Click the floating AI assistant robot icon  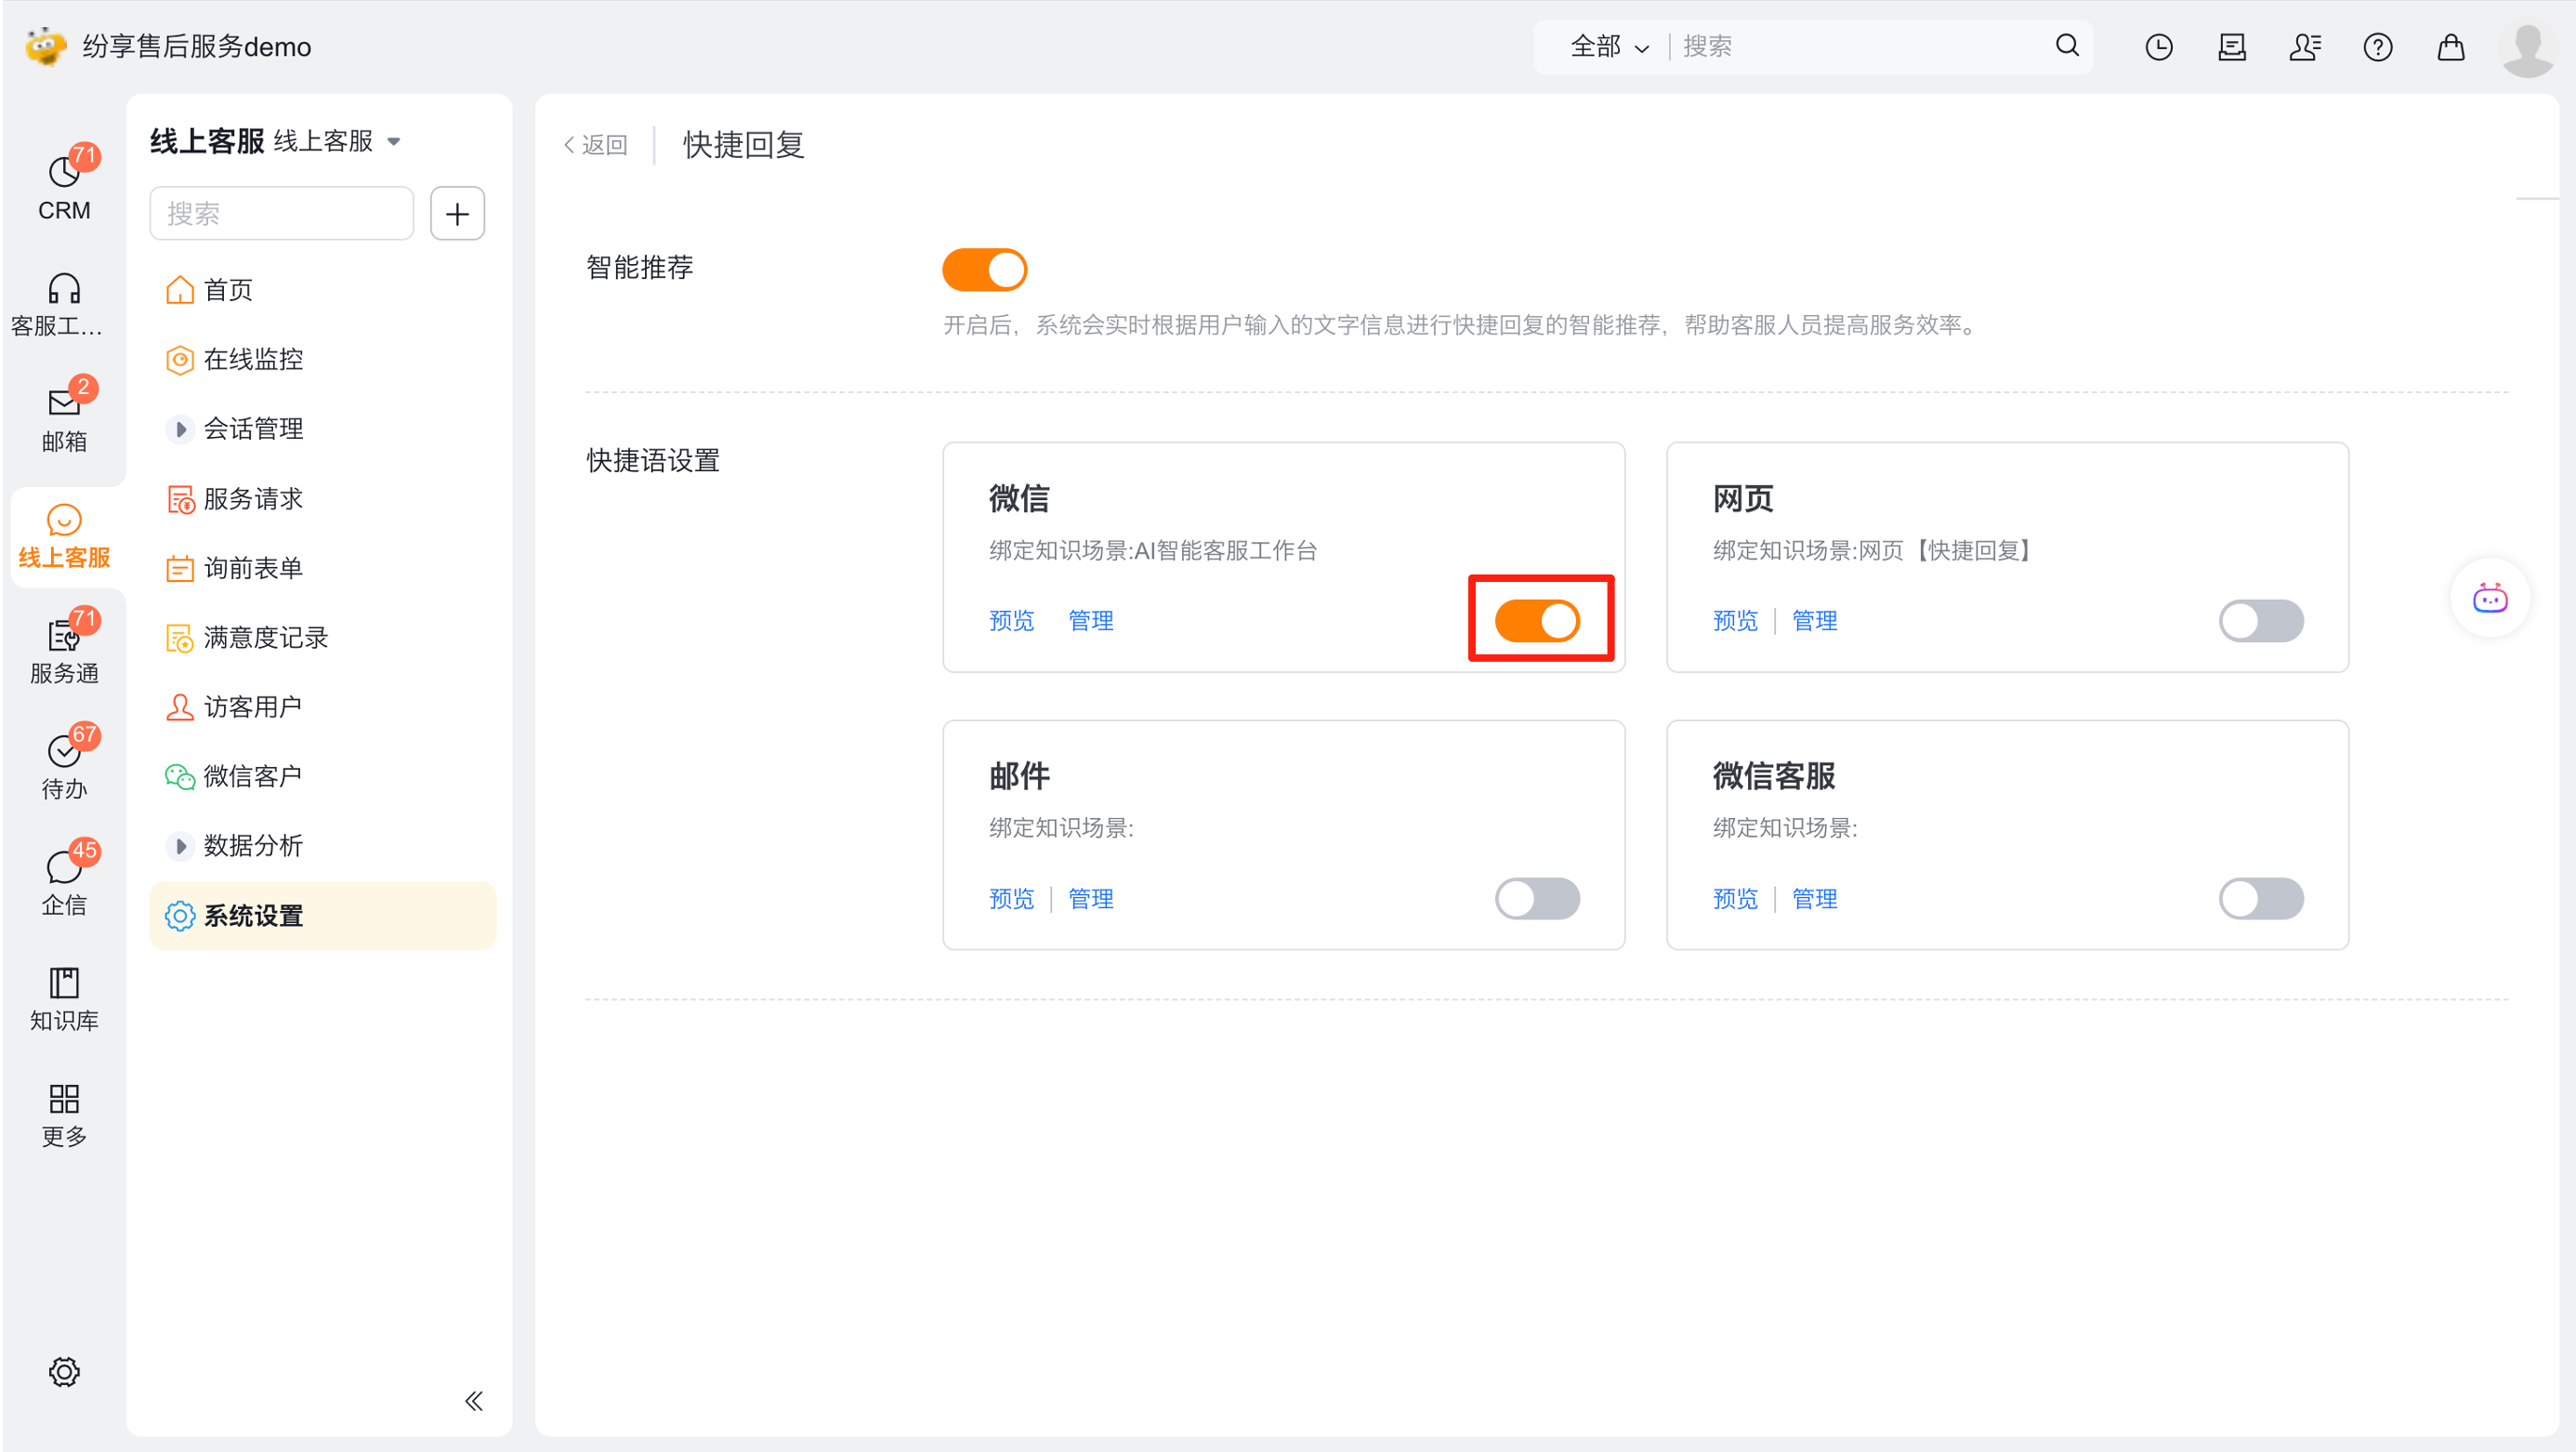point(2489,598)
